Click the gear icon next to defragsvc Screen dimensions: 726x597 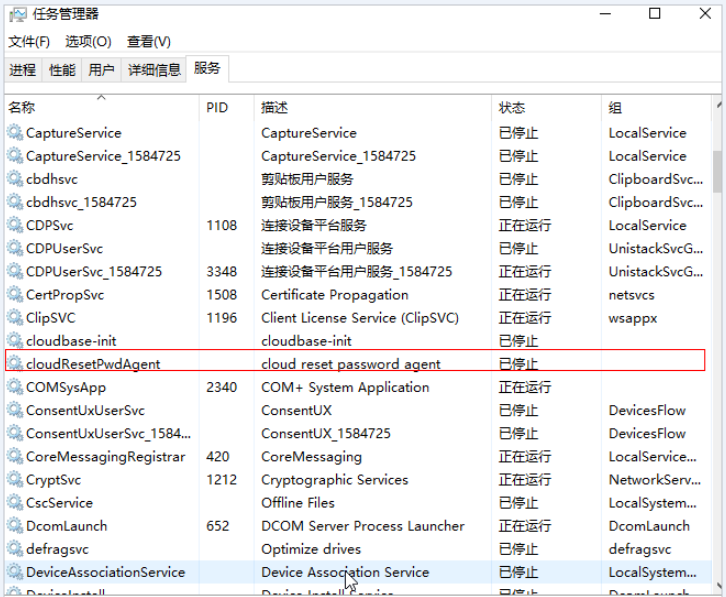pyautogui.click(x=15, y=549)
